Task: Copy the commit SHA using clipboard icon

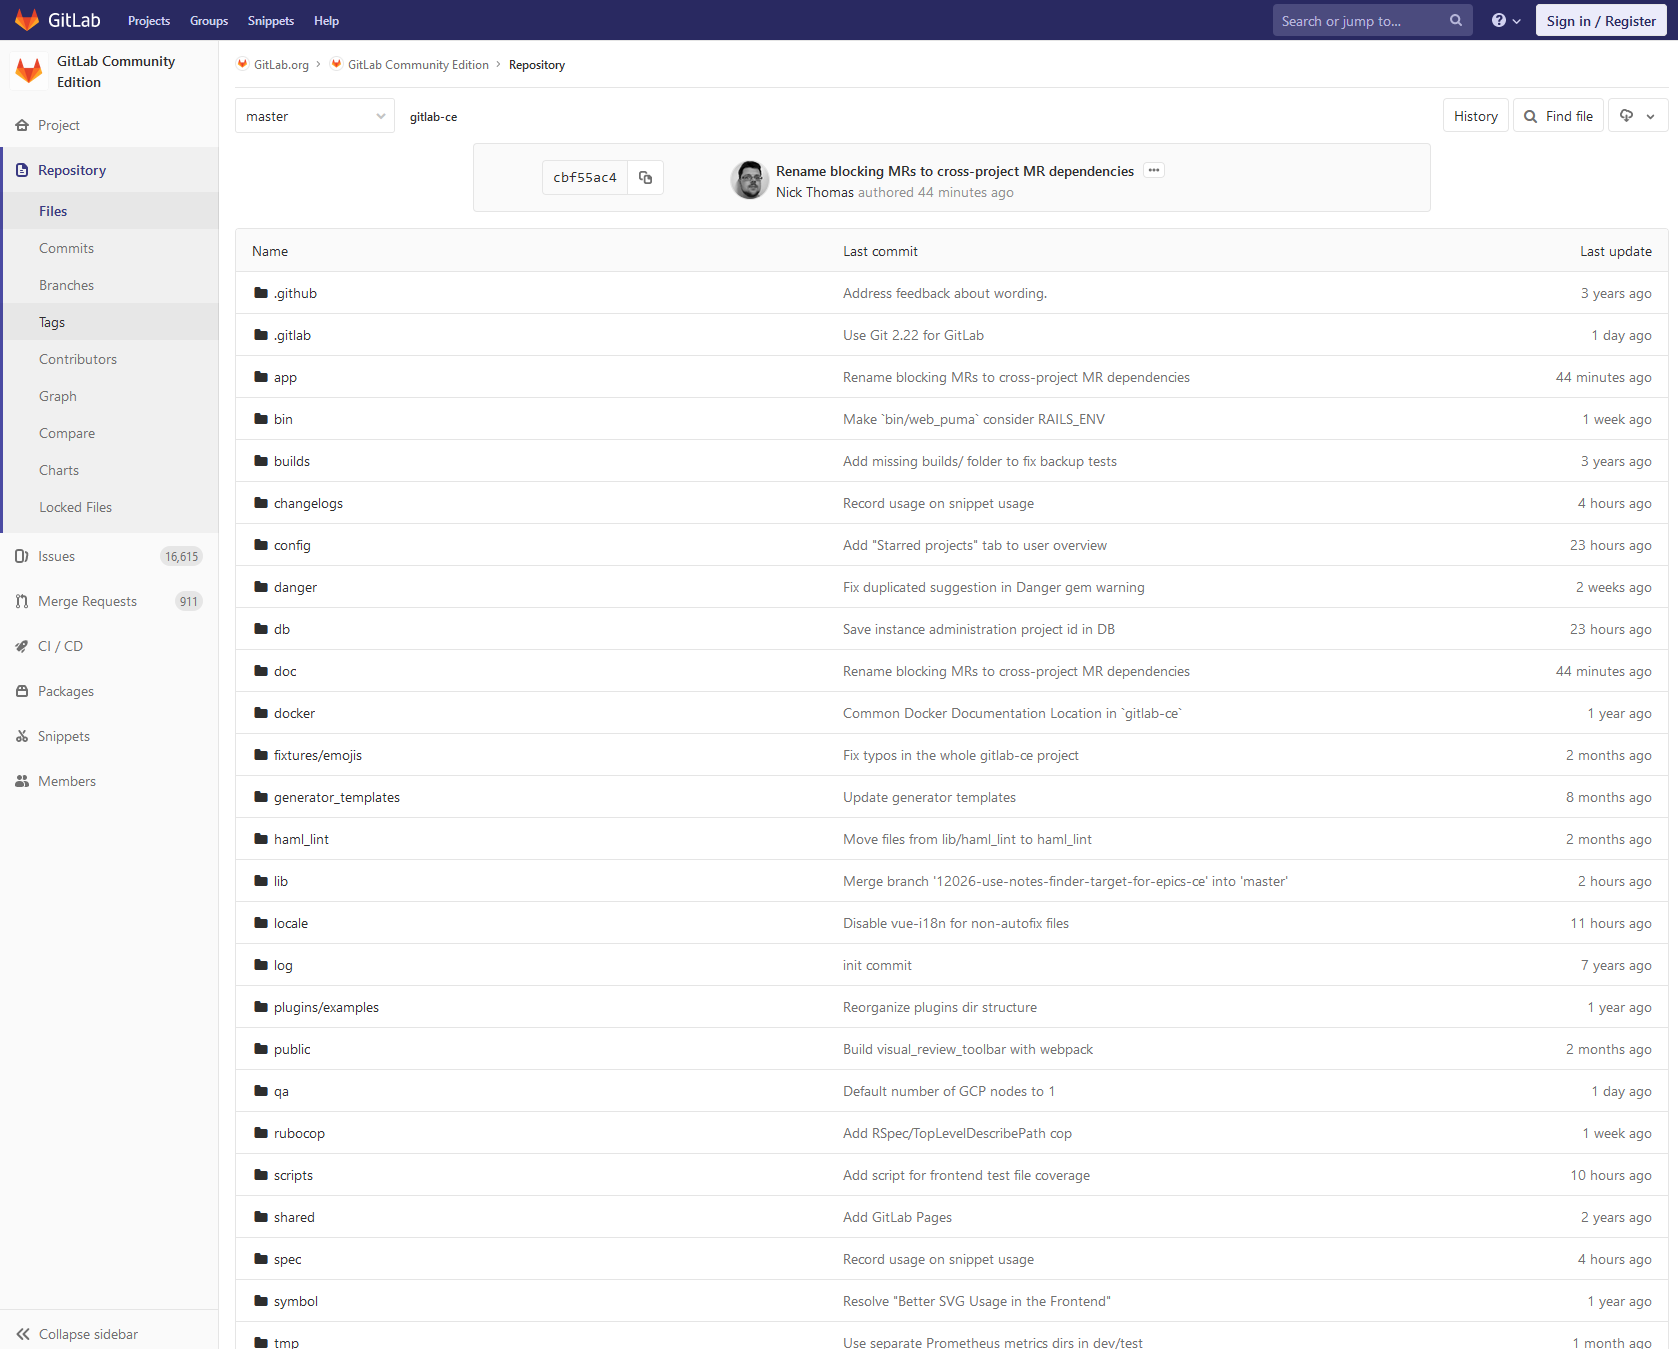Action: (645, 177)
